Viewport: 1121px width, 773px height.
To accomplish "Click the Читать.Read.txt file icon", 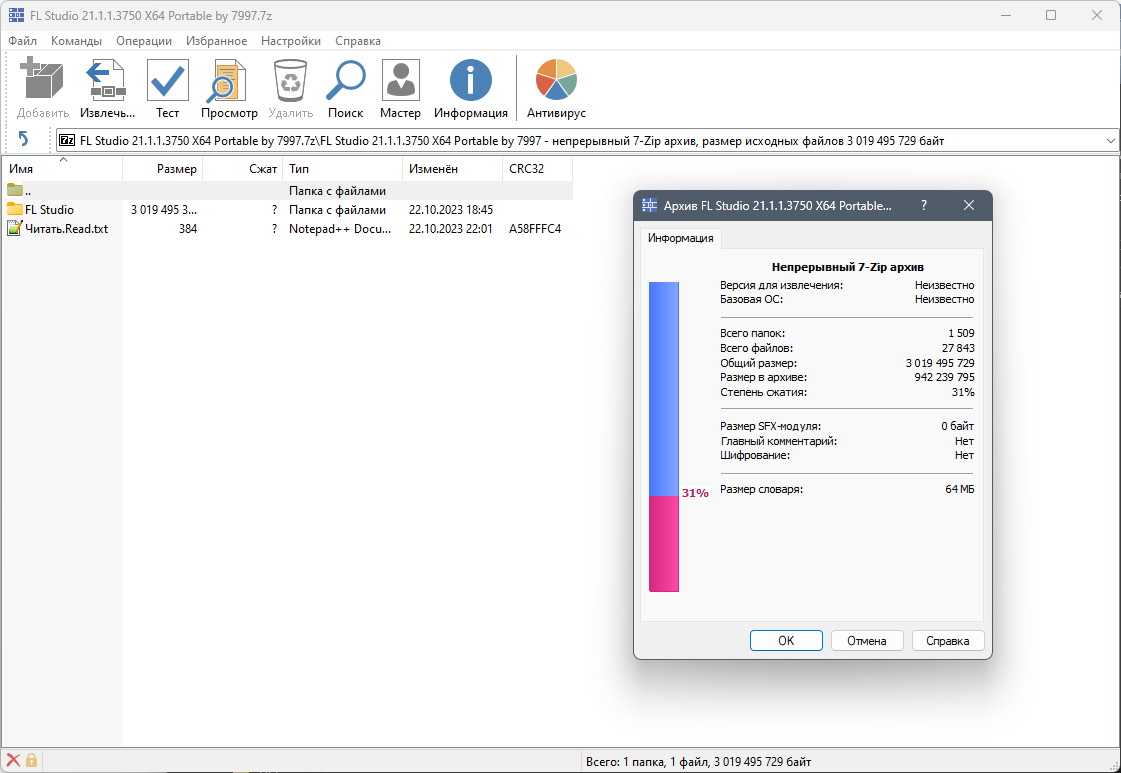I will [x=15, y=229].
